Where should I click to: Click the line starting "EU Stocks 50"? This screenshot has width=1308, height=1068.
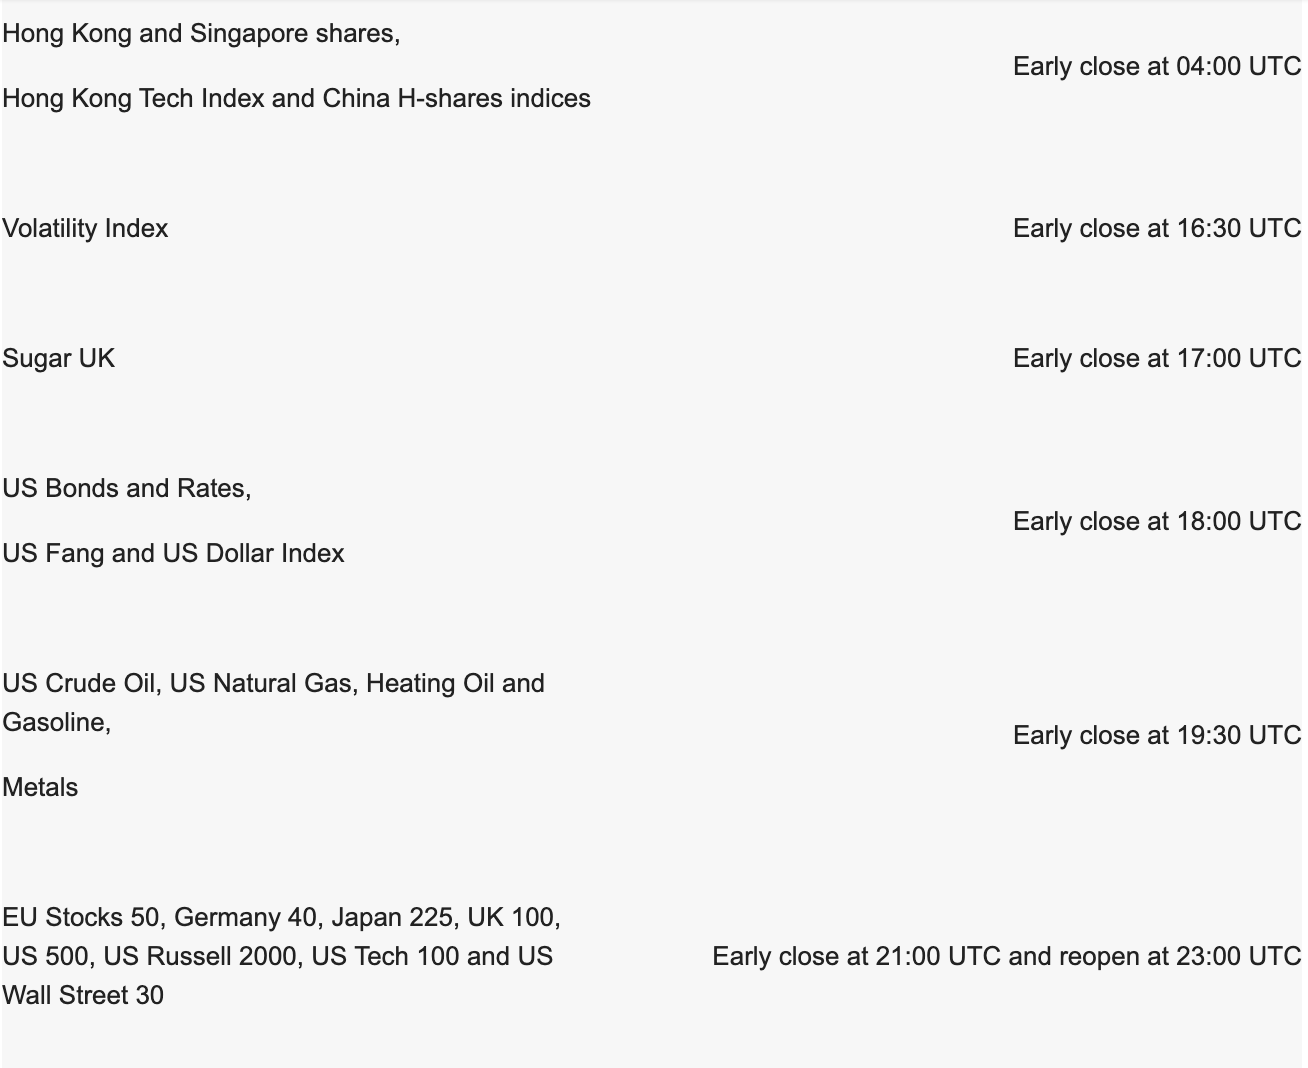pos(280,918)
